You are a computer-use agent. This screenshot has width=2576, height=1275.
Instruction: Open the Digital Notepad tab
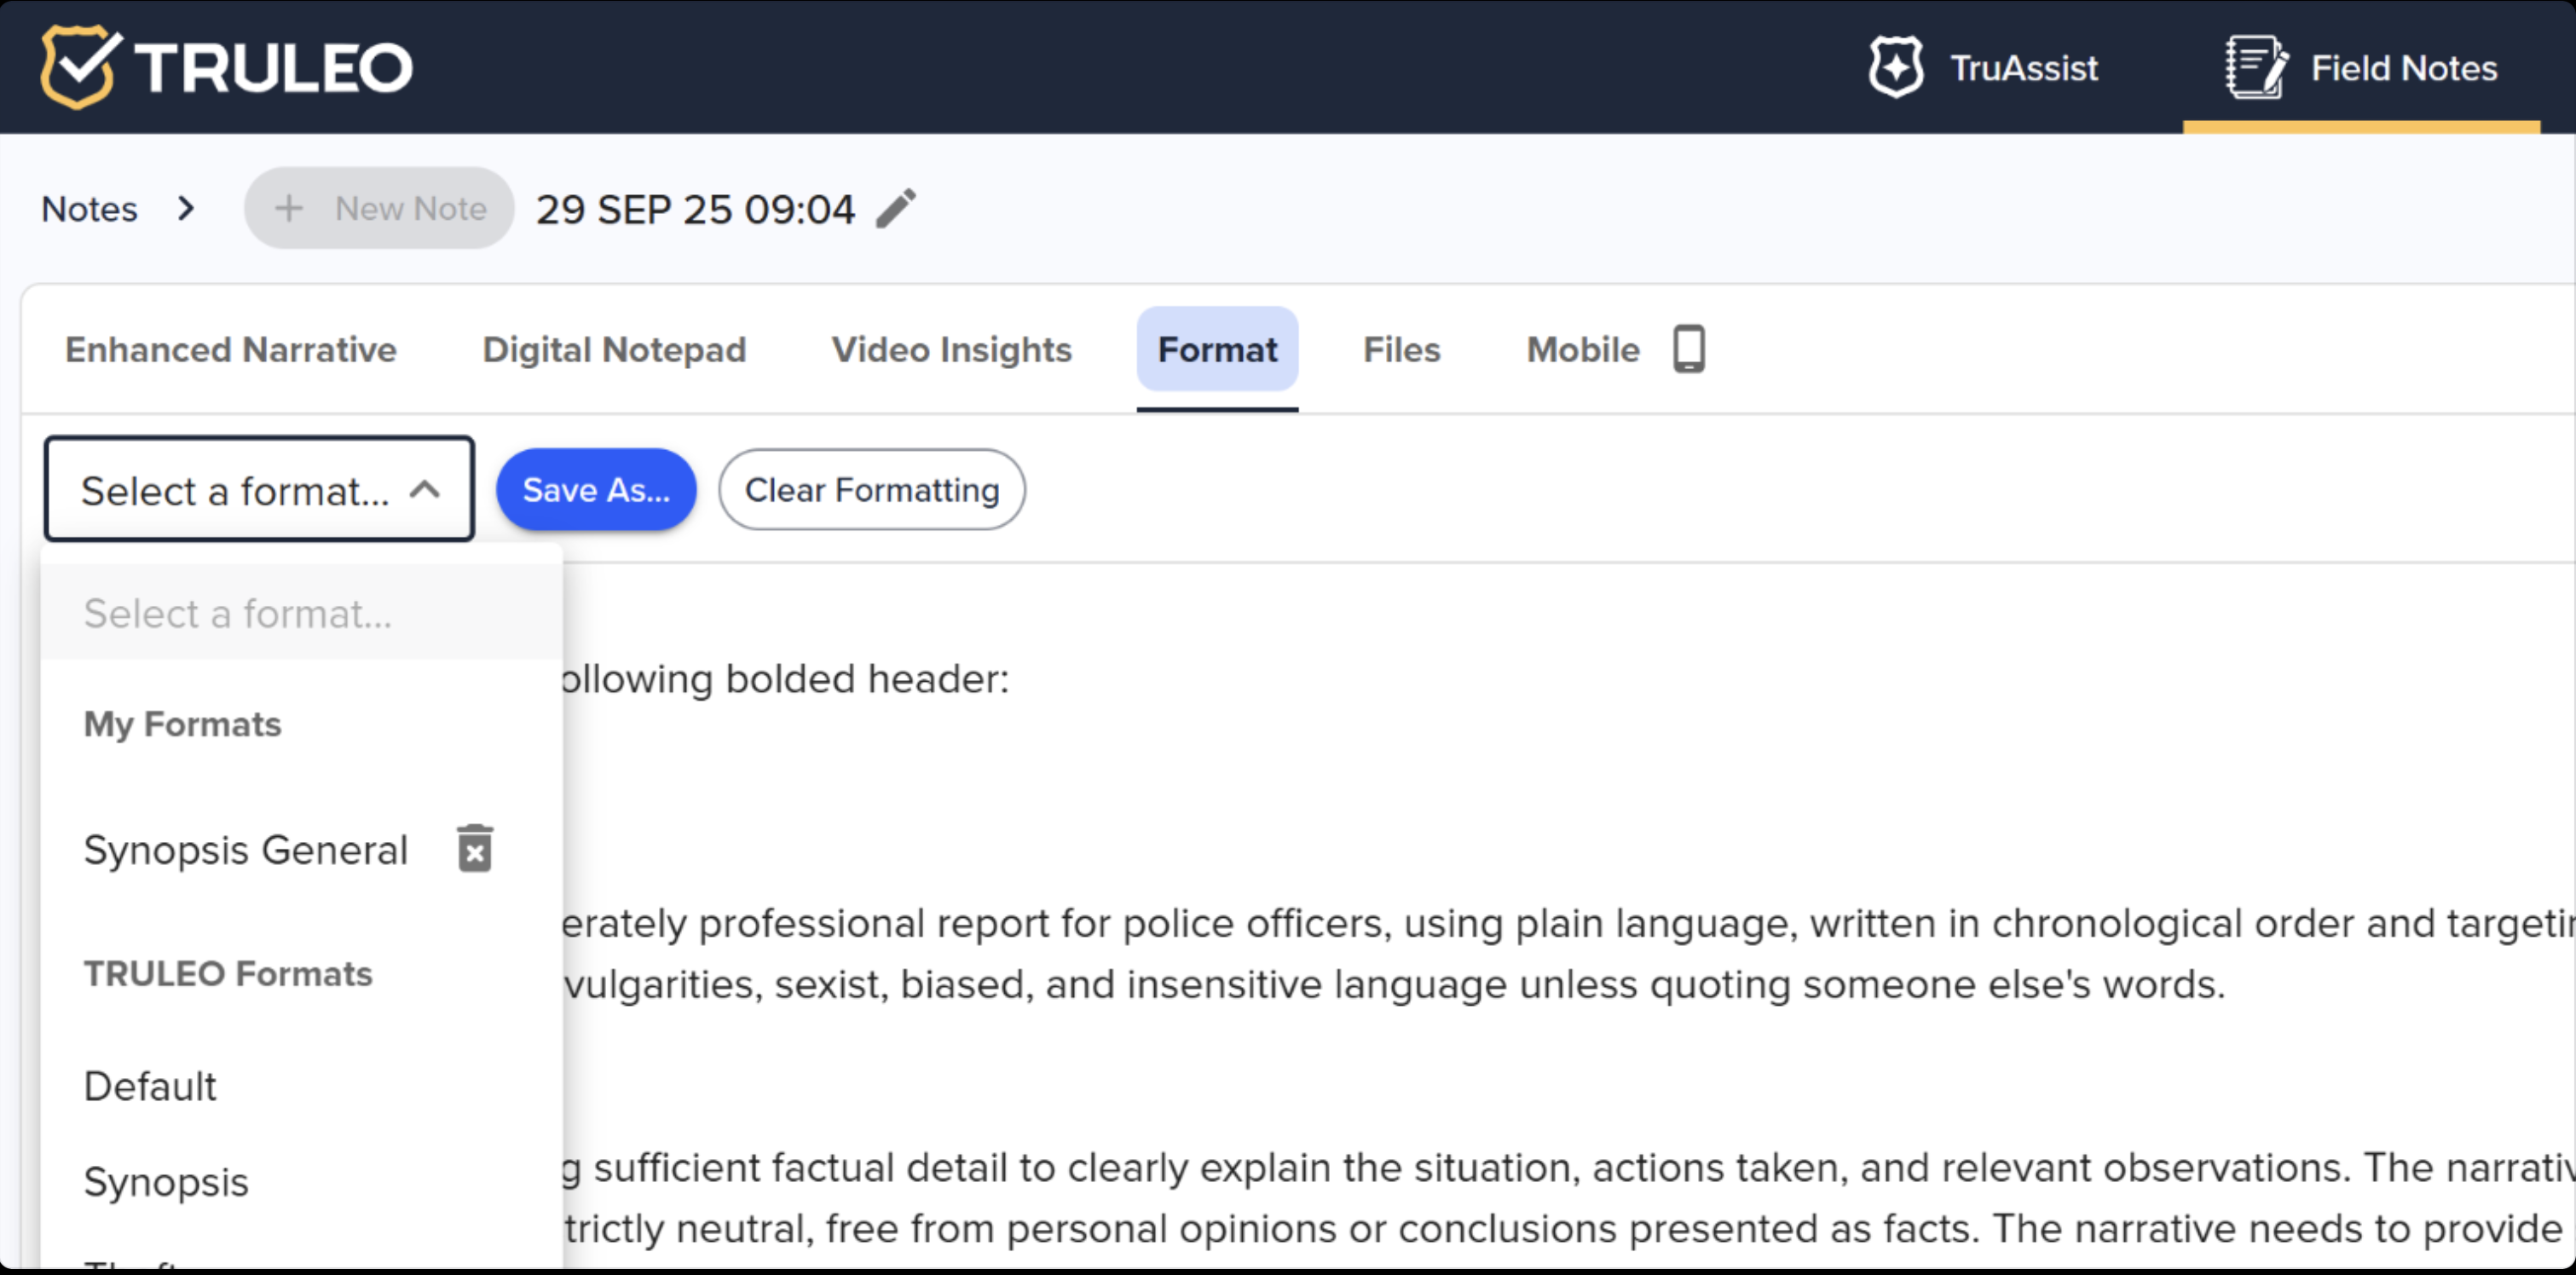click(x=613, y=349)
